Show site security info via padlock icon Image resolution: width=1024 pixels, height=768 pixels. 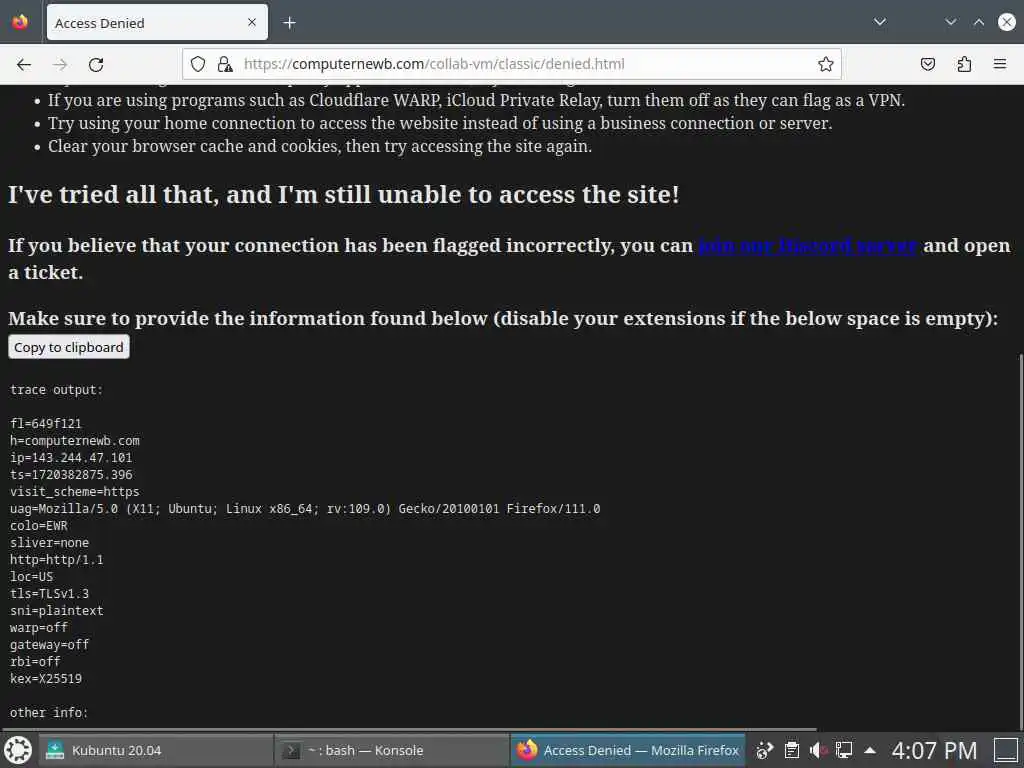point(225,64)
